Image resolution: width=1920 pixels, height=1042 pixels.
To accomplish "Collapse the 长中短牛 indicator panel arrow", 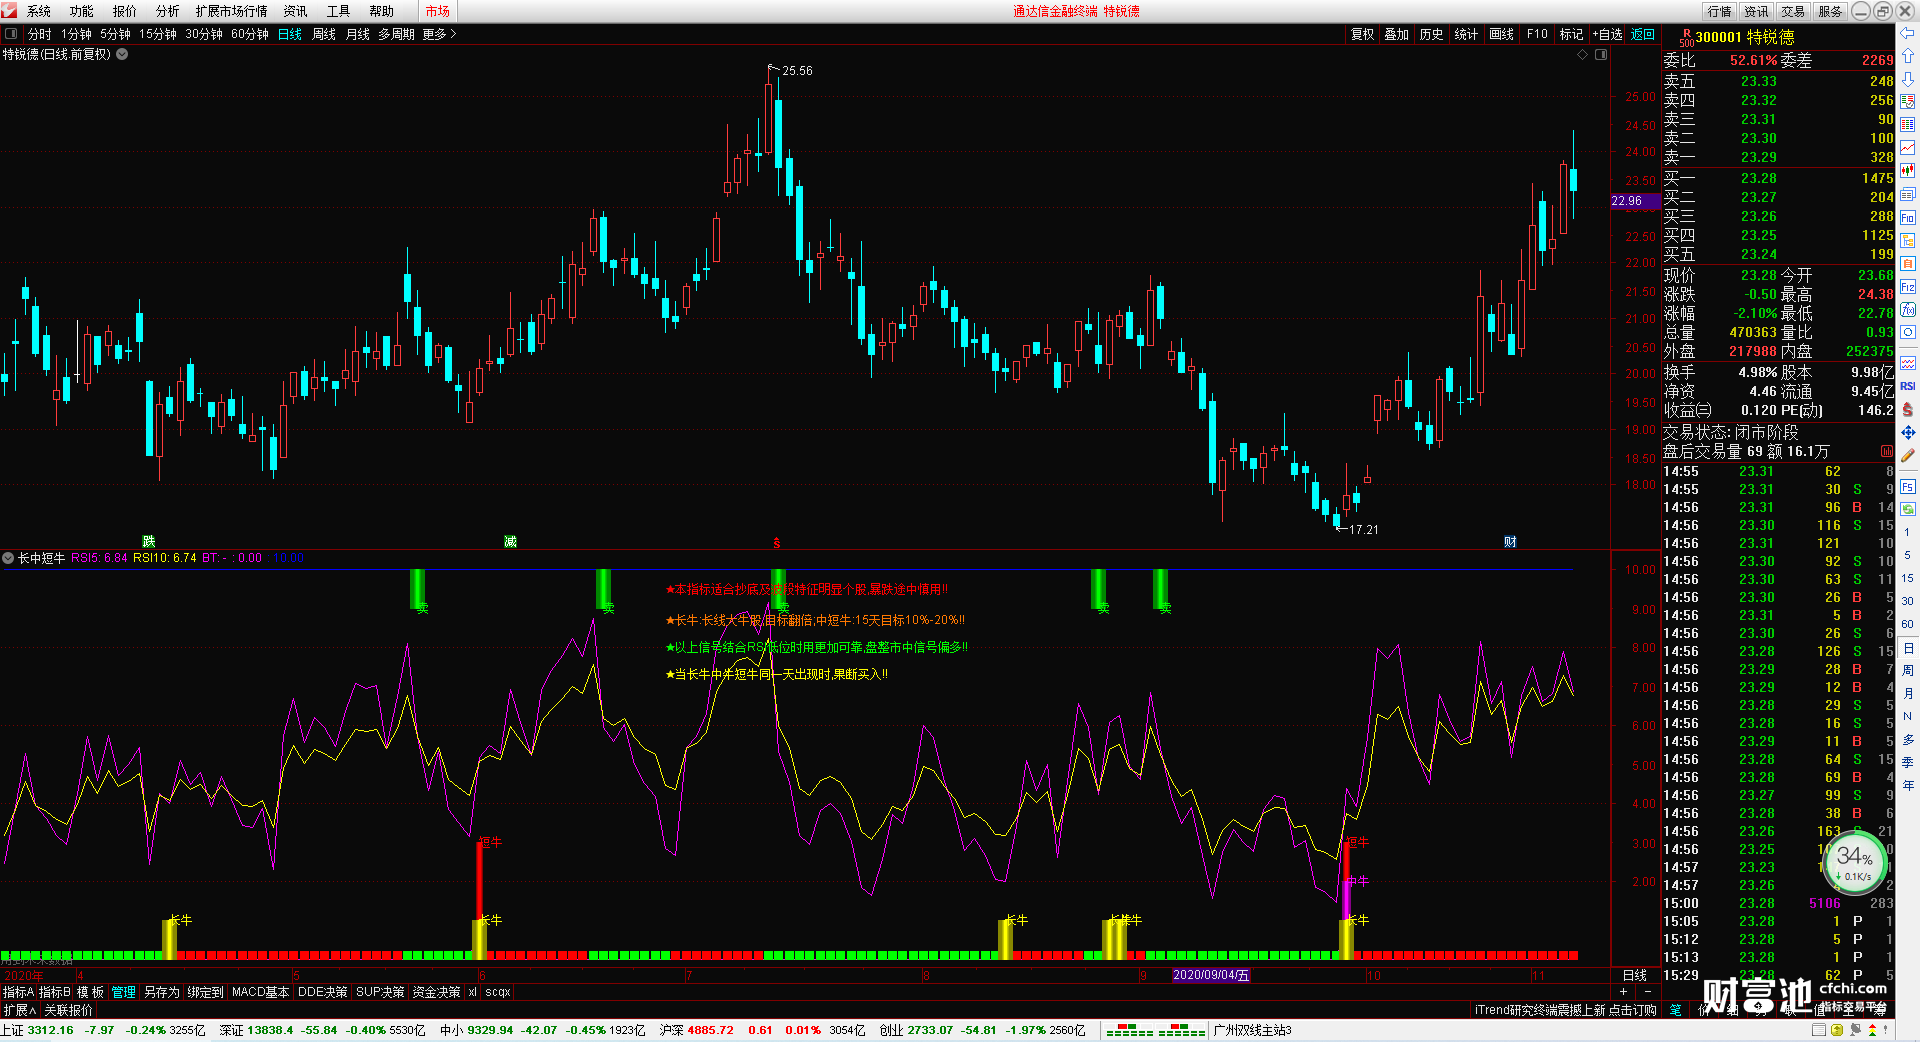I will point(8,558).
